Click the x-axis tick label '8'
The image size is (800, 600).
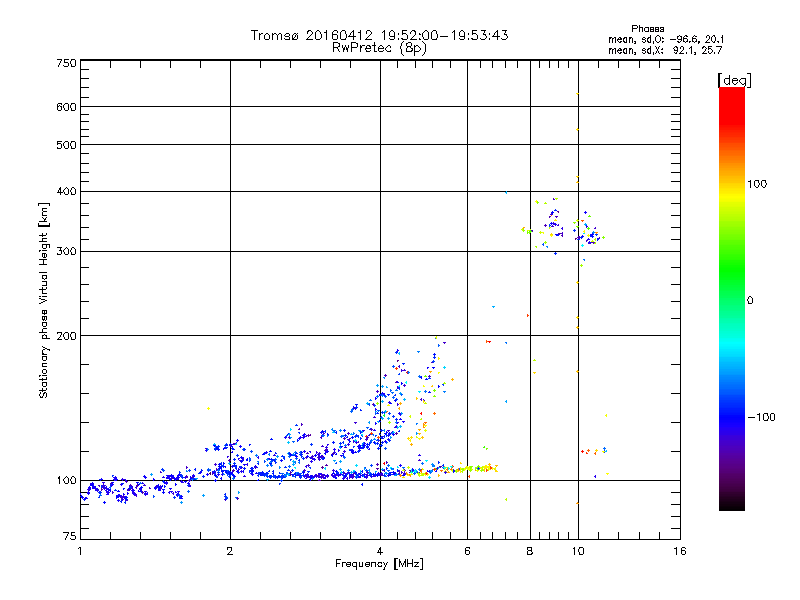[530, 551]
